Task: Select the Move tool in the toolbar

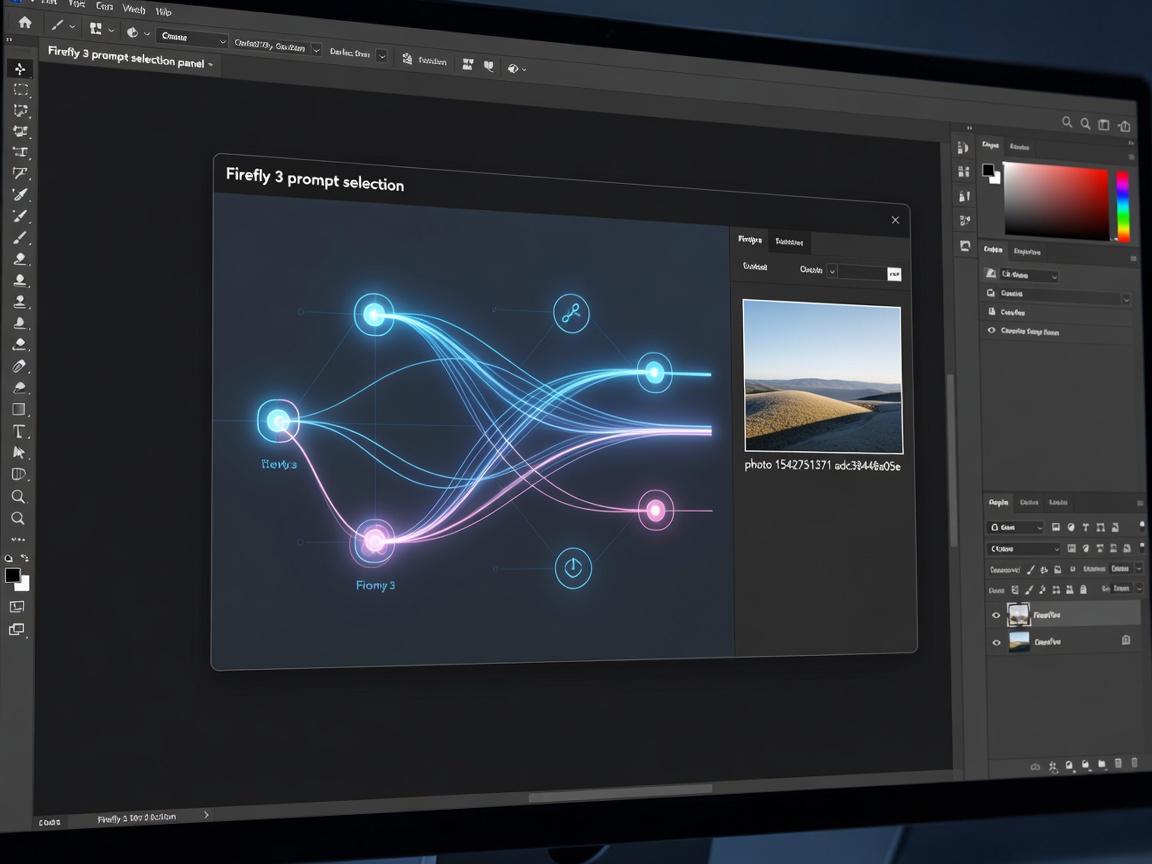Action: tap(20, 68)
